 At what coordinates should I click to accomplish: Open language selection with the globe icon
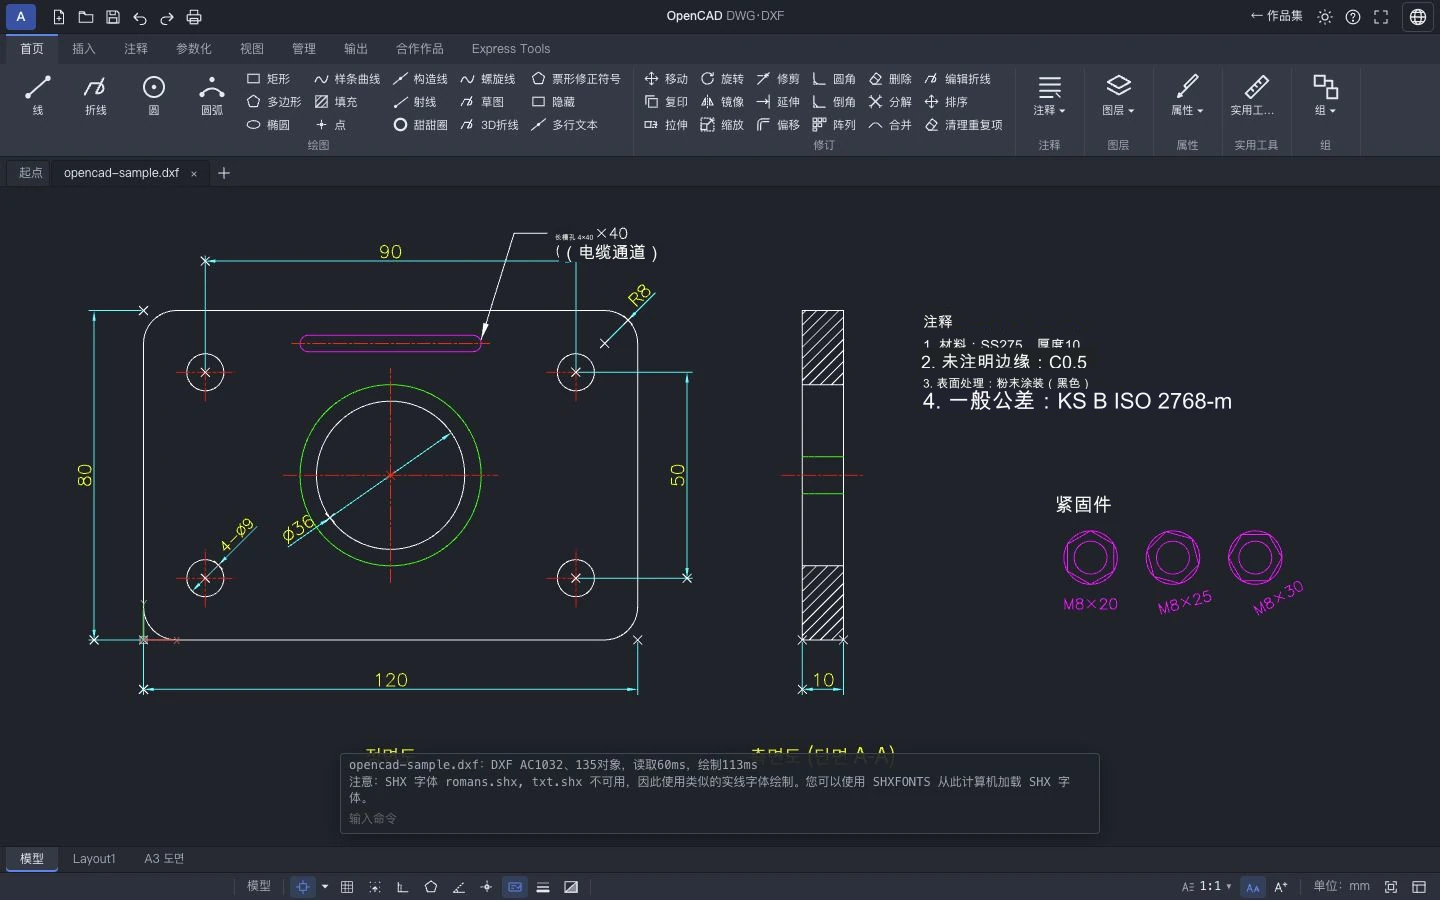[1418, 17]
